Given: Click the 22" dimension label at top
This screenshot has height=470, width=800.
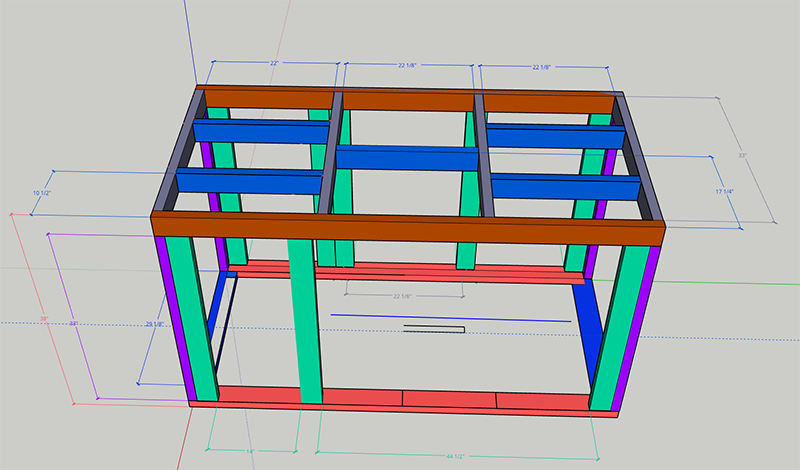Looking at the screenshot, I should 274,63.
